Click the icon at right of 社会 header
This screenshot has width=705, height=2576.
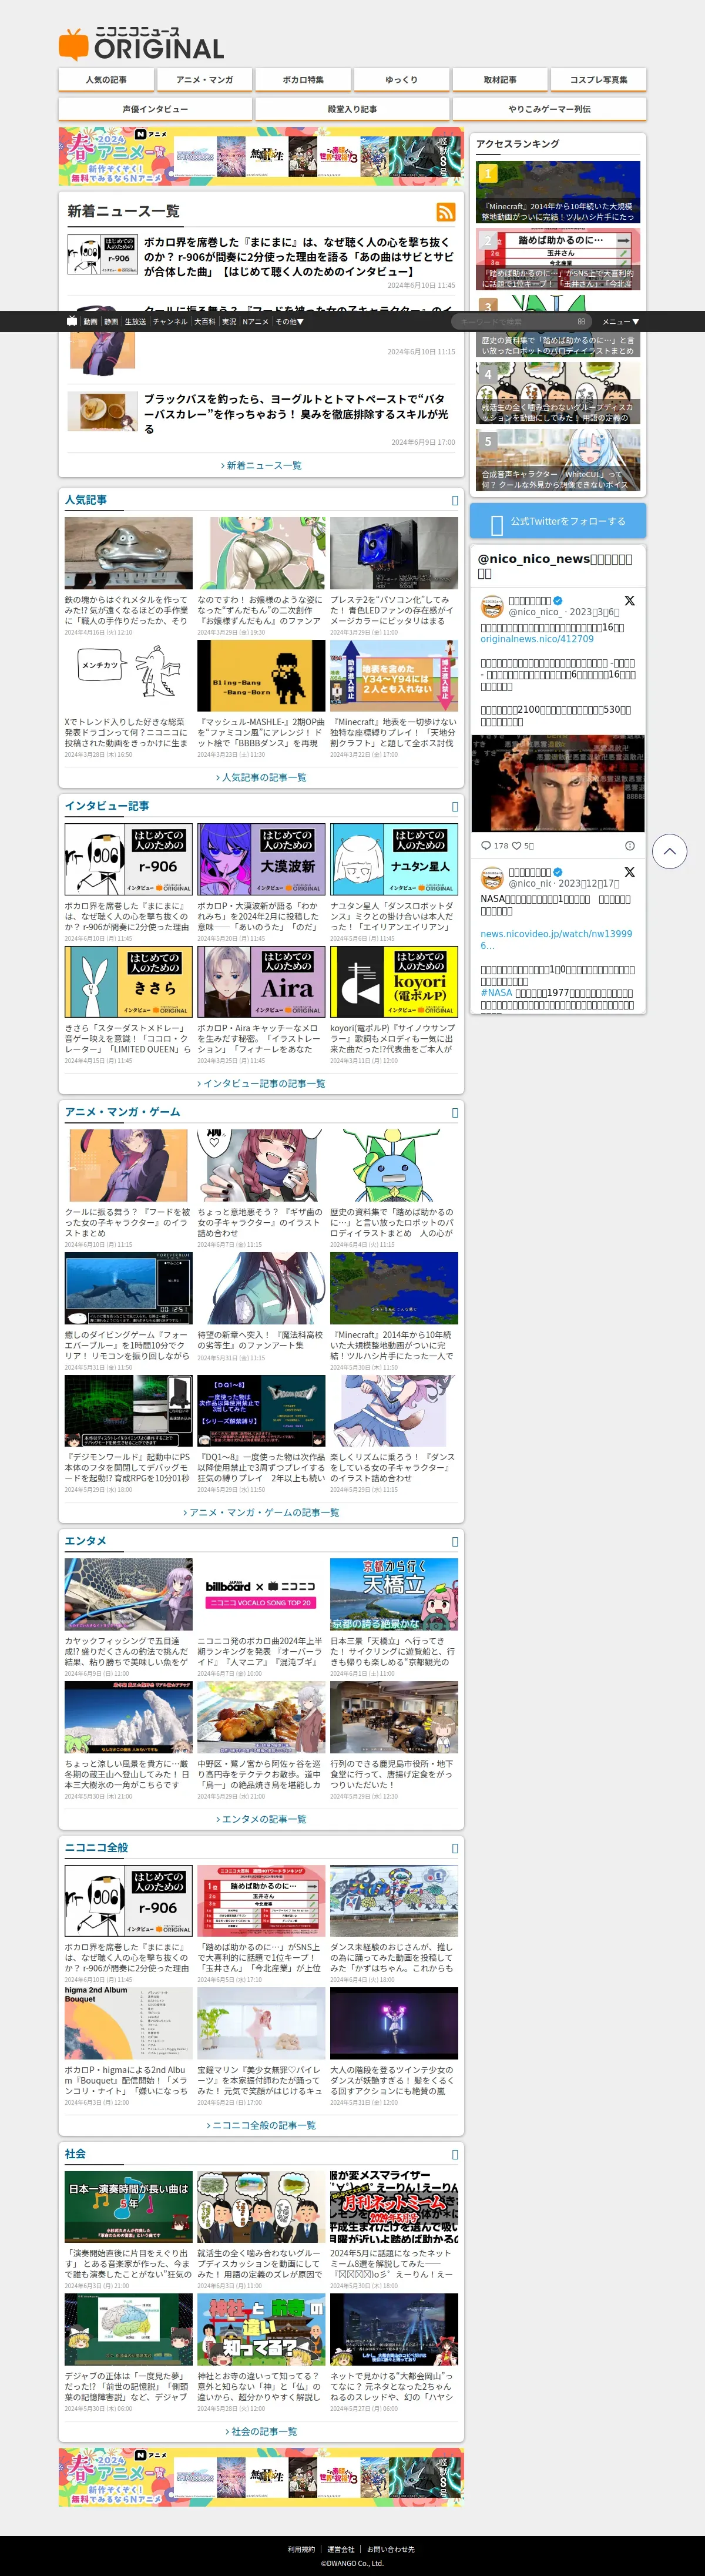455,2154
